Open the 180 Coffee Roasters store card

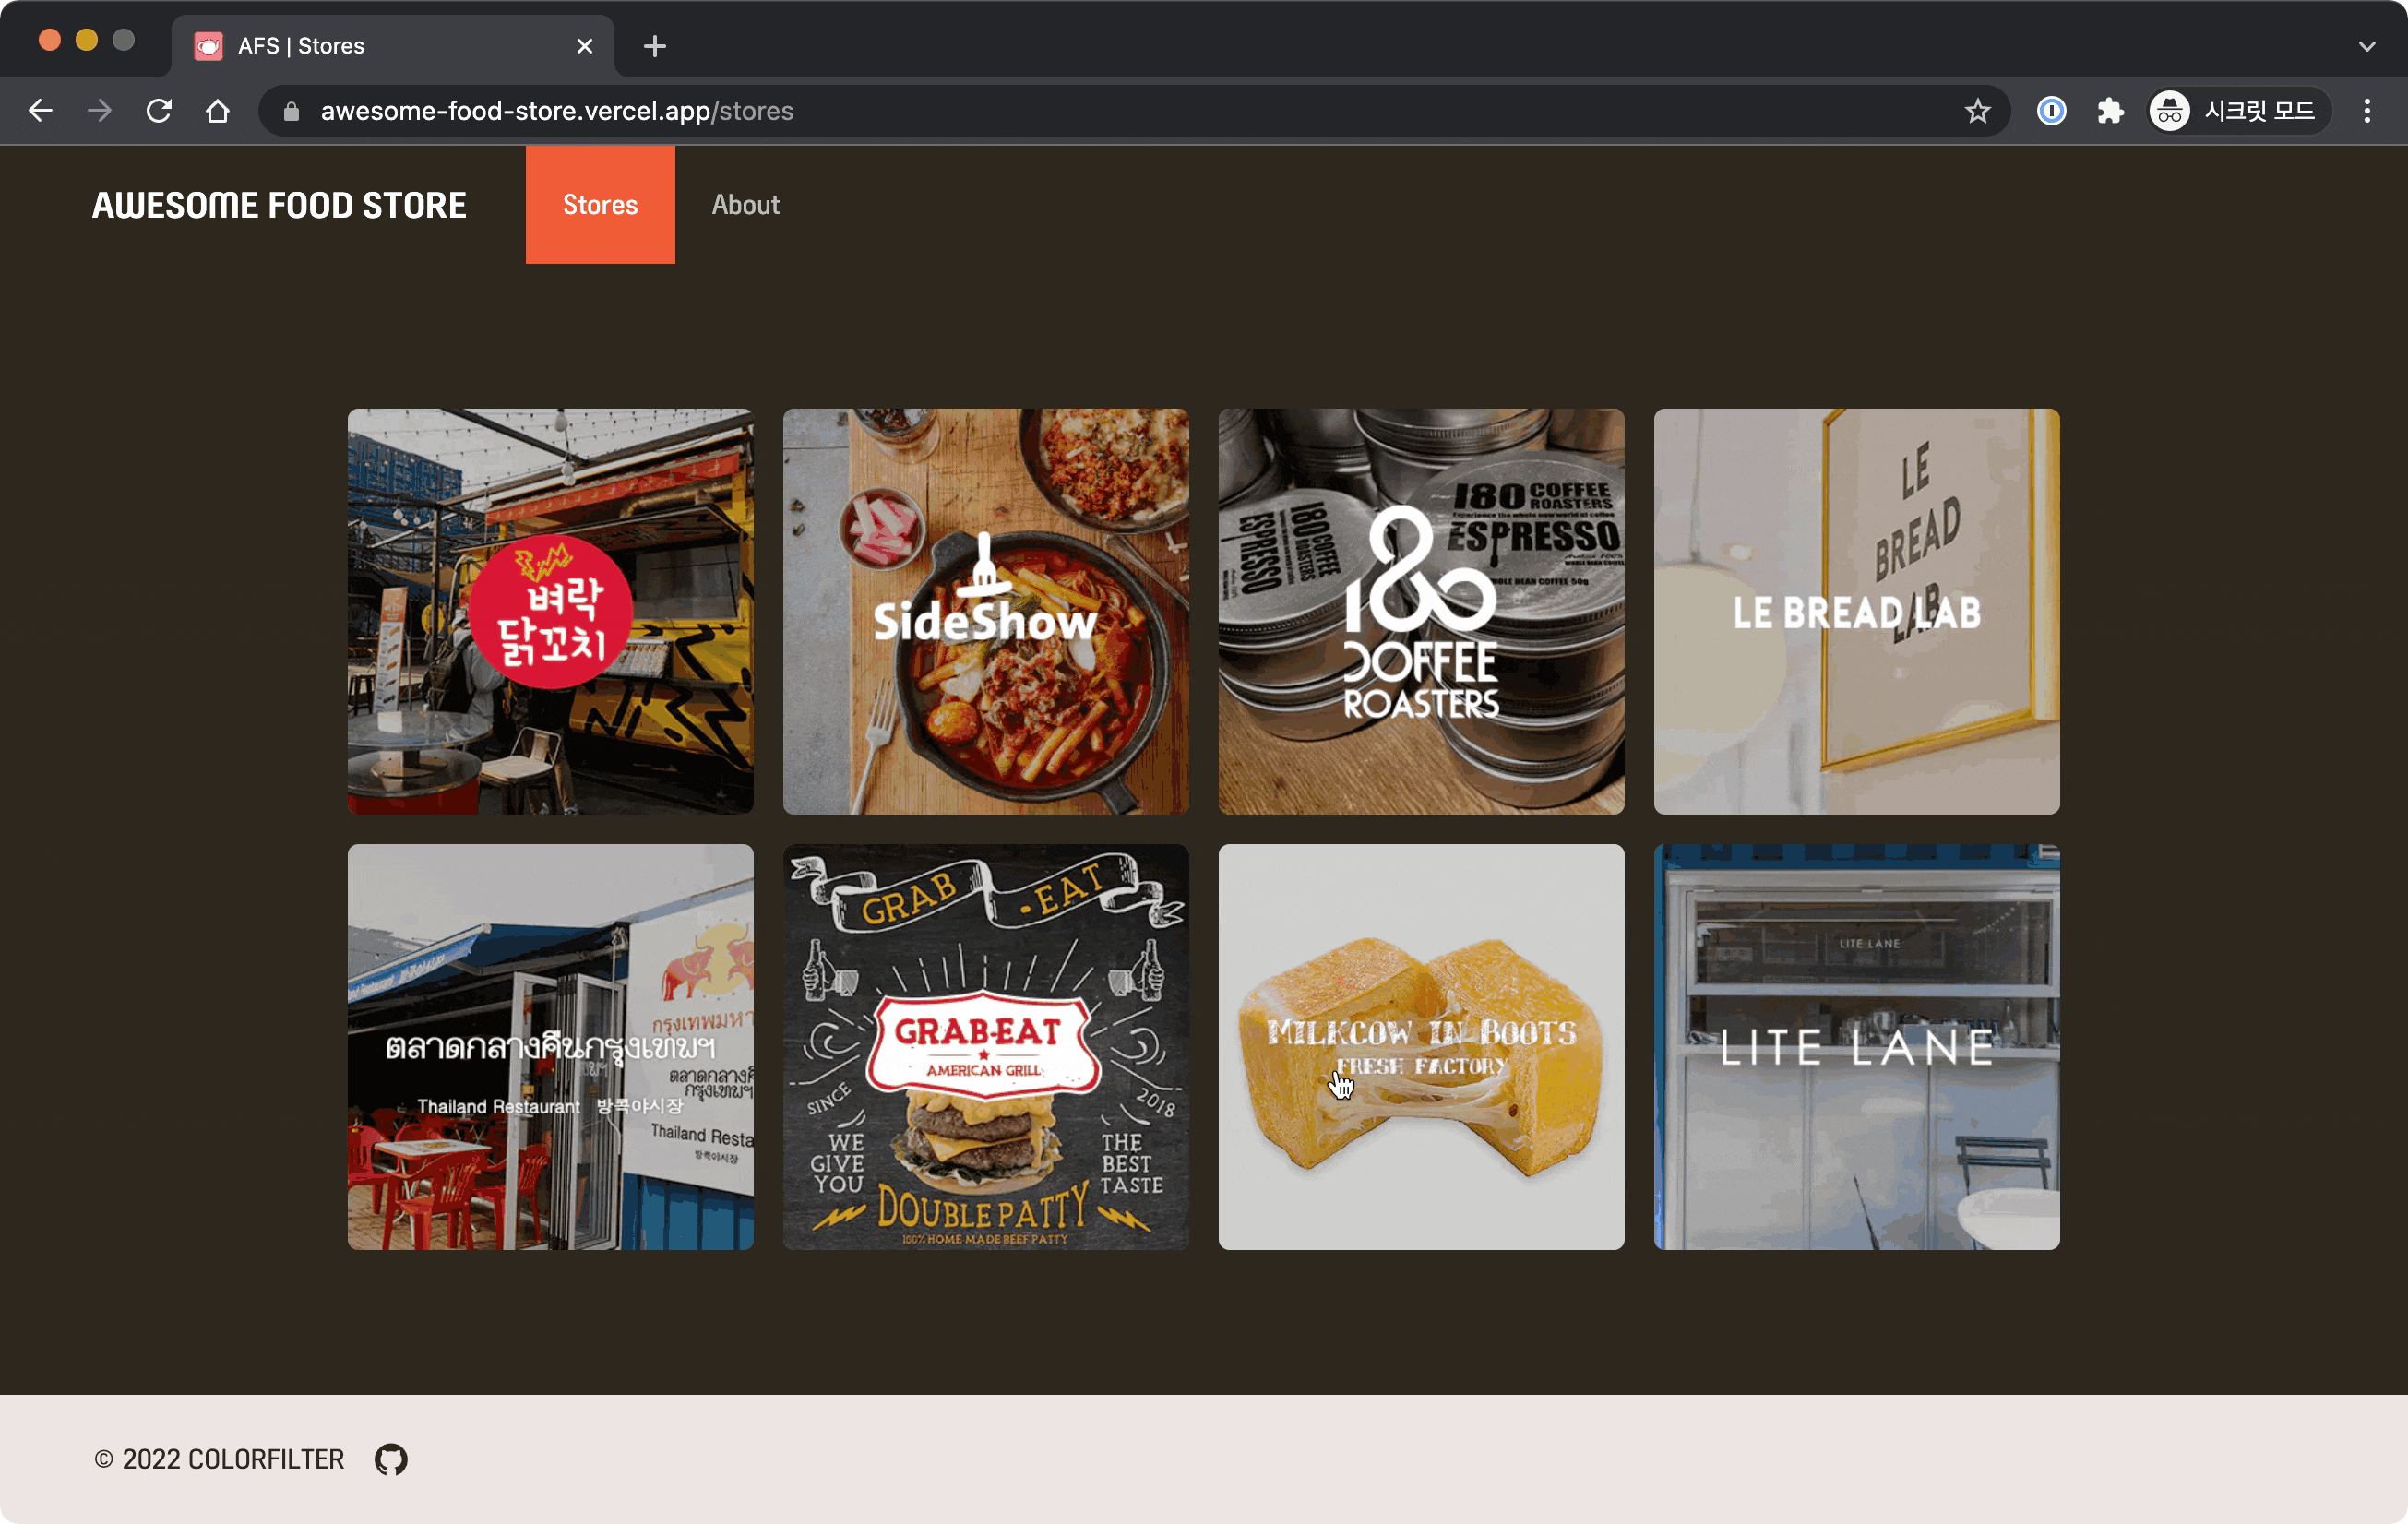1421,611
